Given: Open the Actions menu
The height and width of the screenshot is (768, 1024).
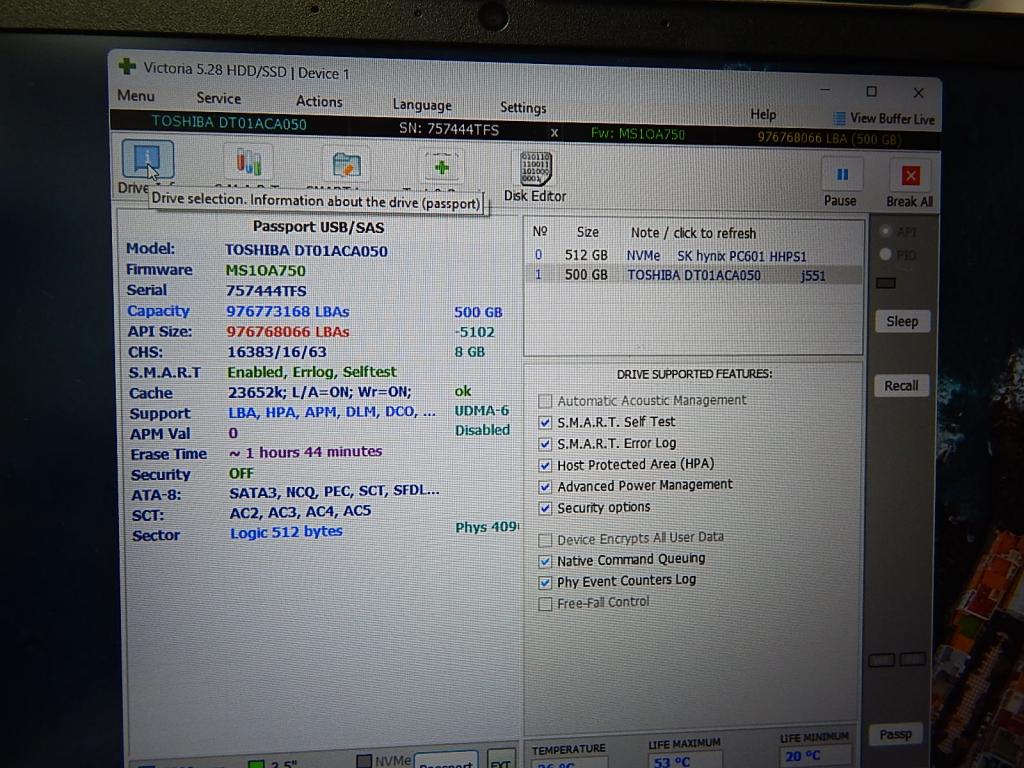Looking at the screenshot, I should tap(319, 101).
